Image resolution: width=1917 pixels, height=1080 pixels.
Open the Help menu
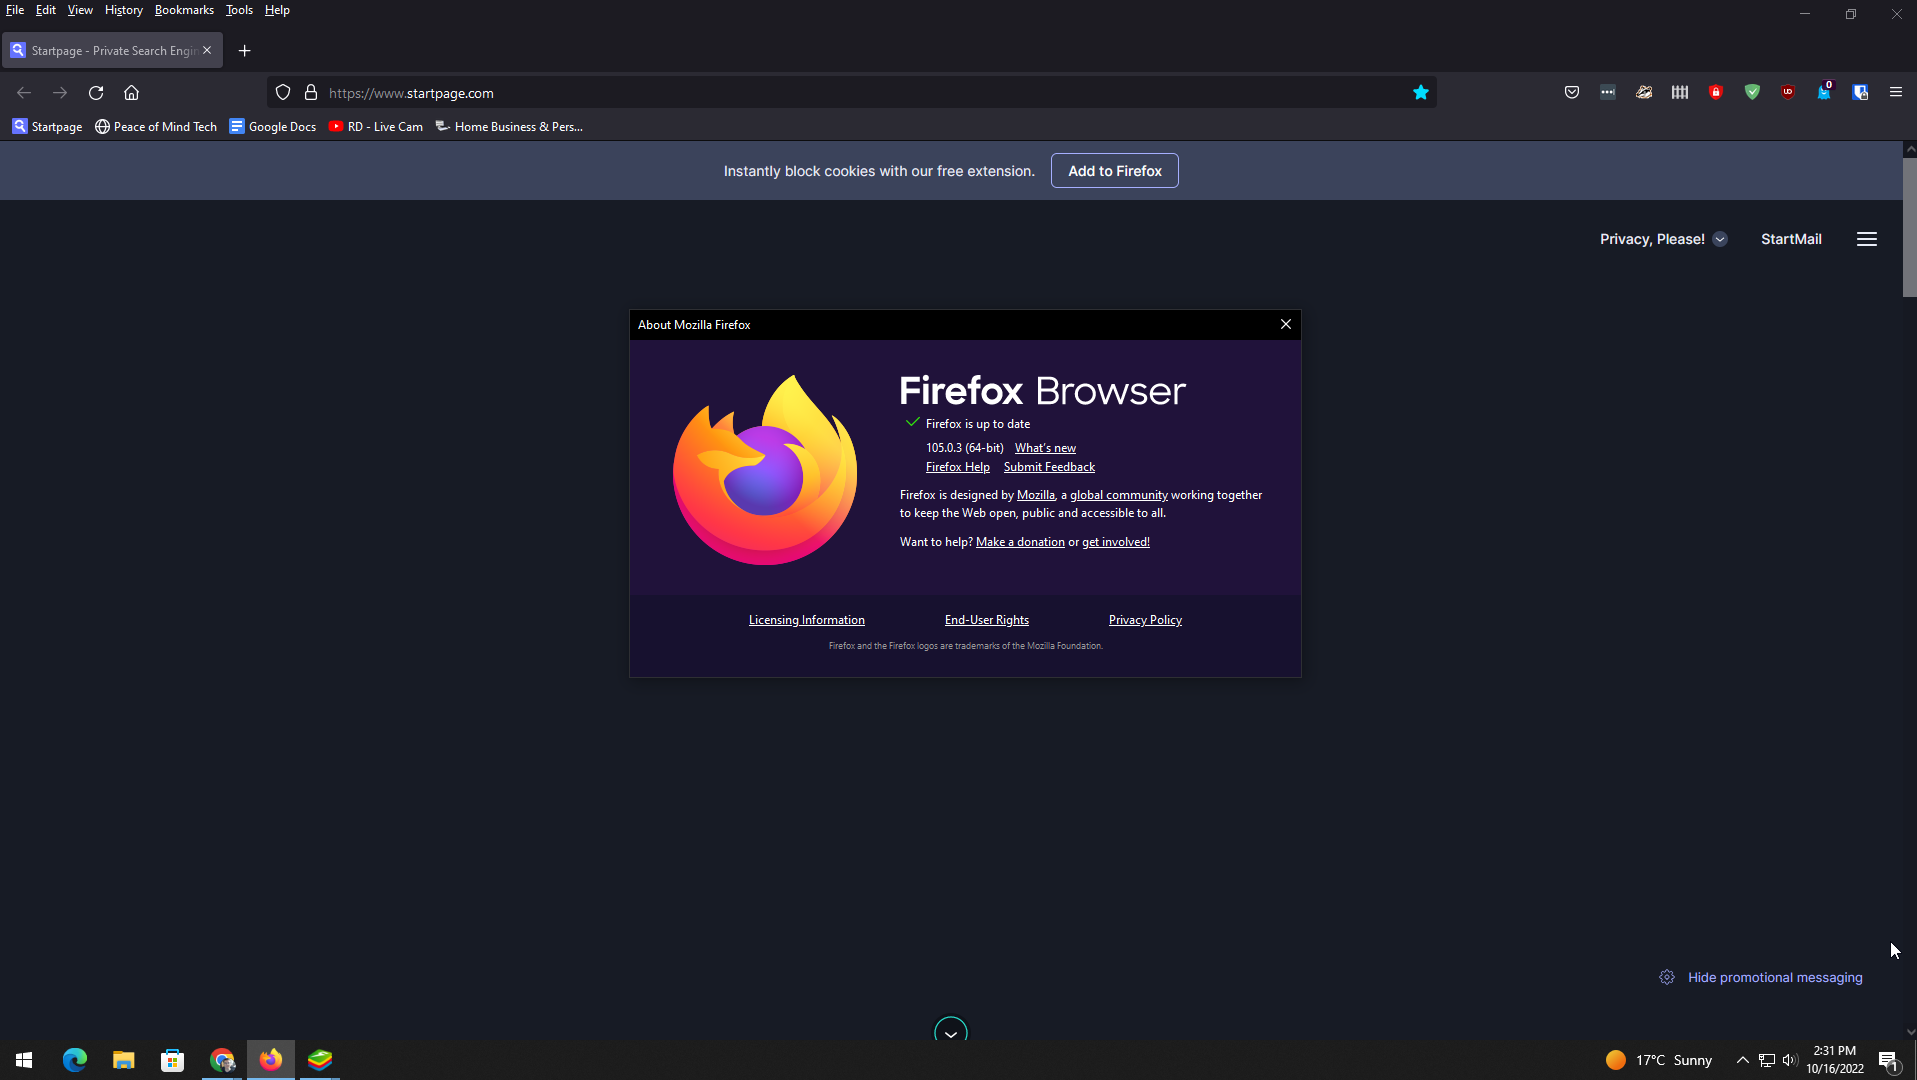[277, 10]
